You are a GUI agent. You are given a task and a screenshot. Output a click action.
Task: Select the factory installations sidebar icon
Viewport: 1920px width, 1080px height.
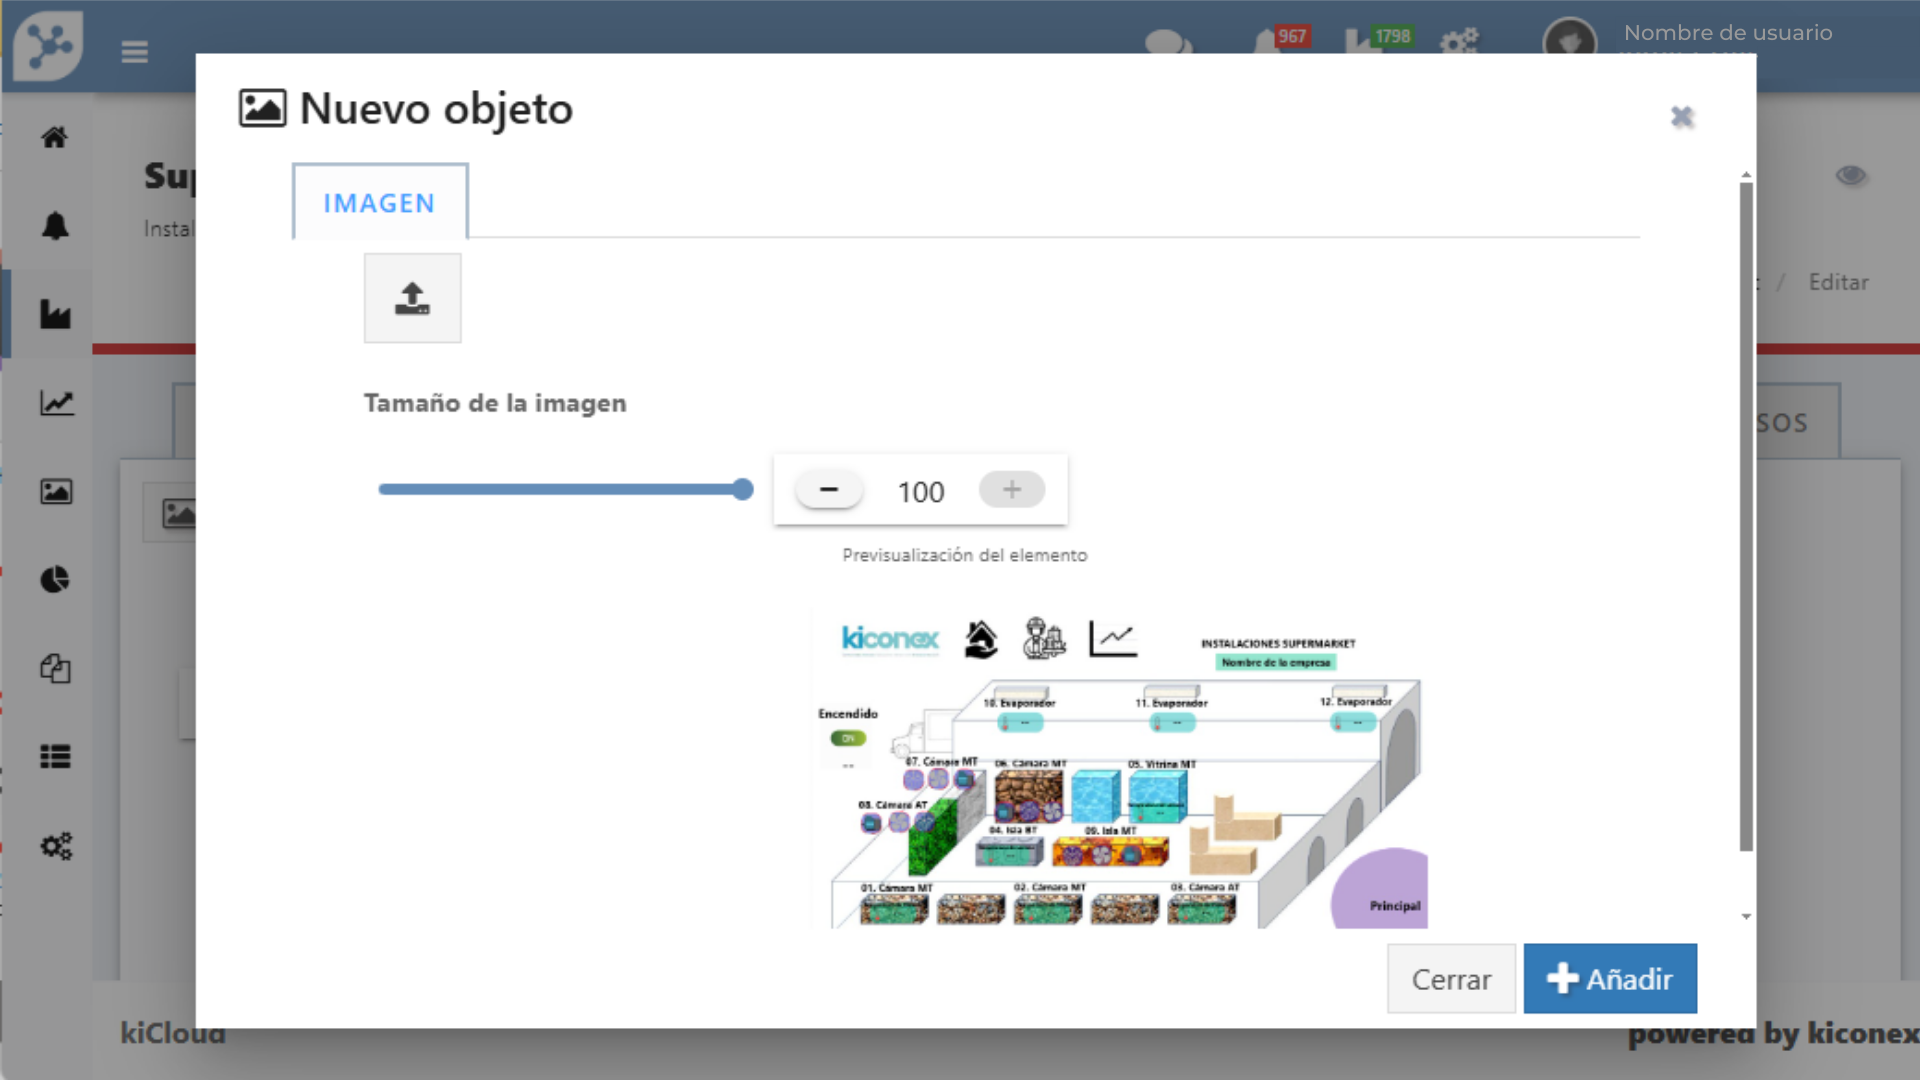click(55, 315)
